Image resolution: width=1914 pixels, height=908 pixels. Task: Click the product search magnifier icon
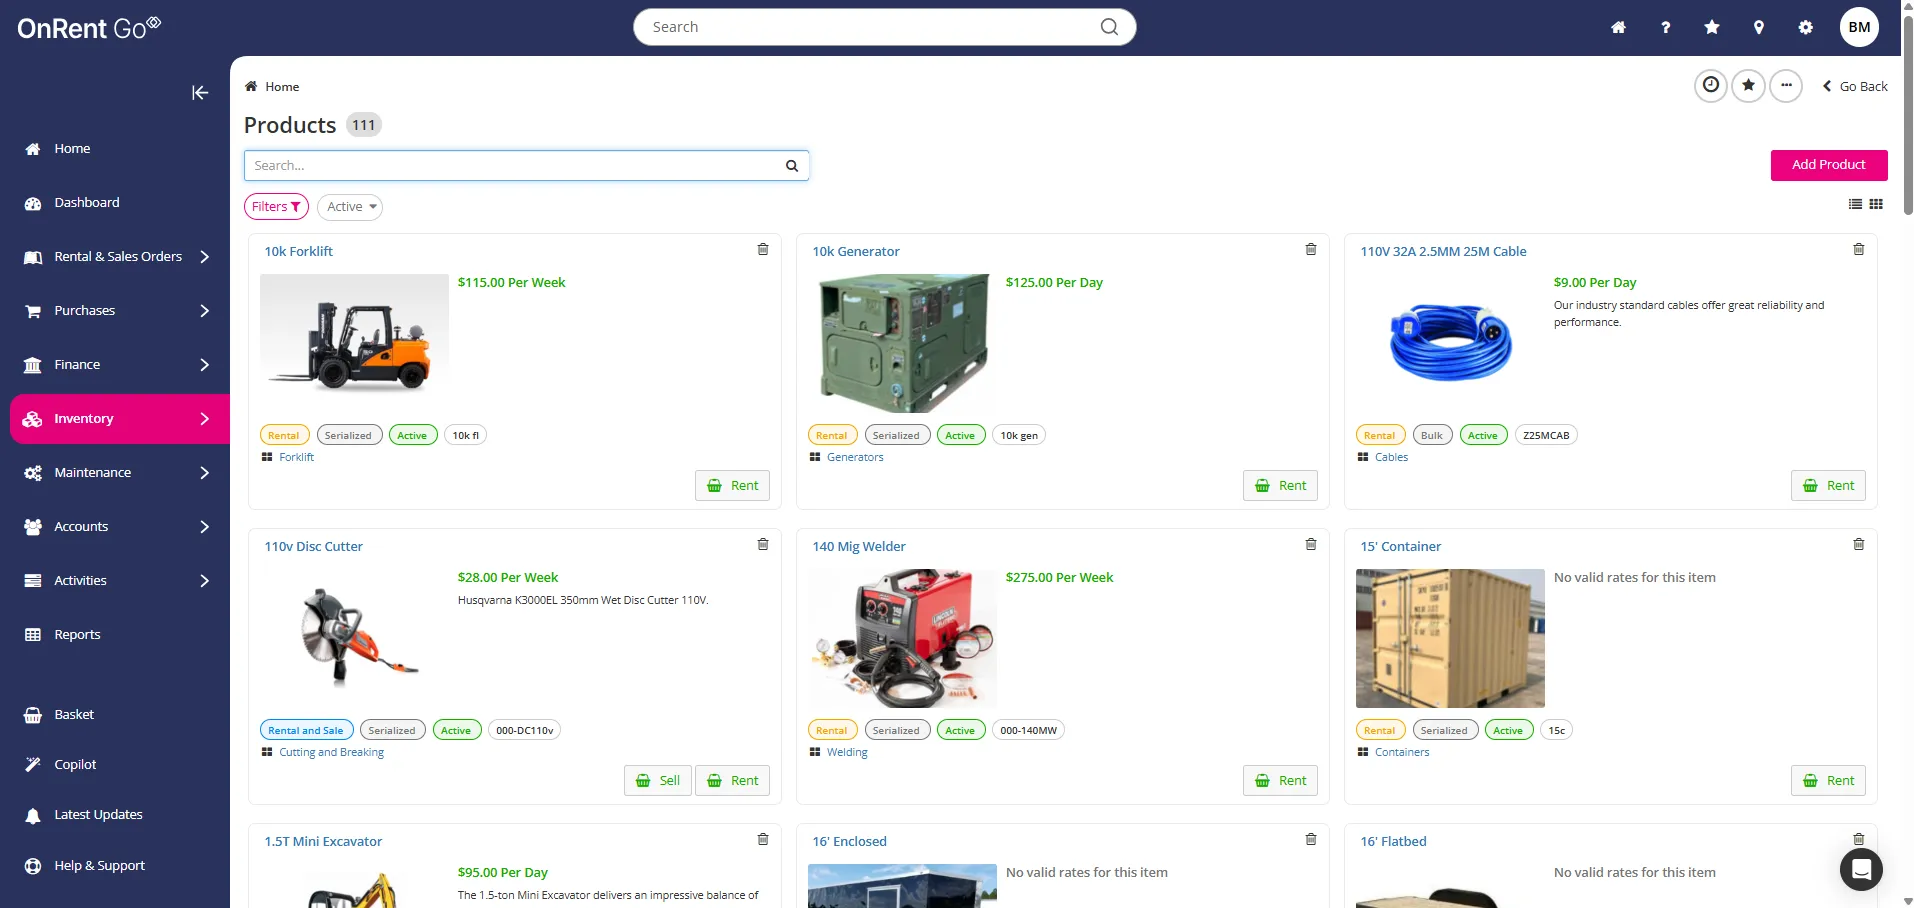click(791, 166)
